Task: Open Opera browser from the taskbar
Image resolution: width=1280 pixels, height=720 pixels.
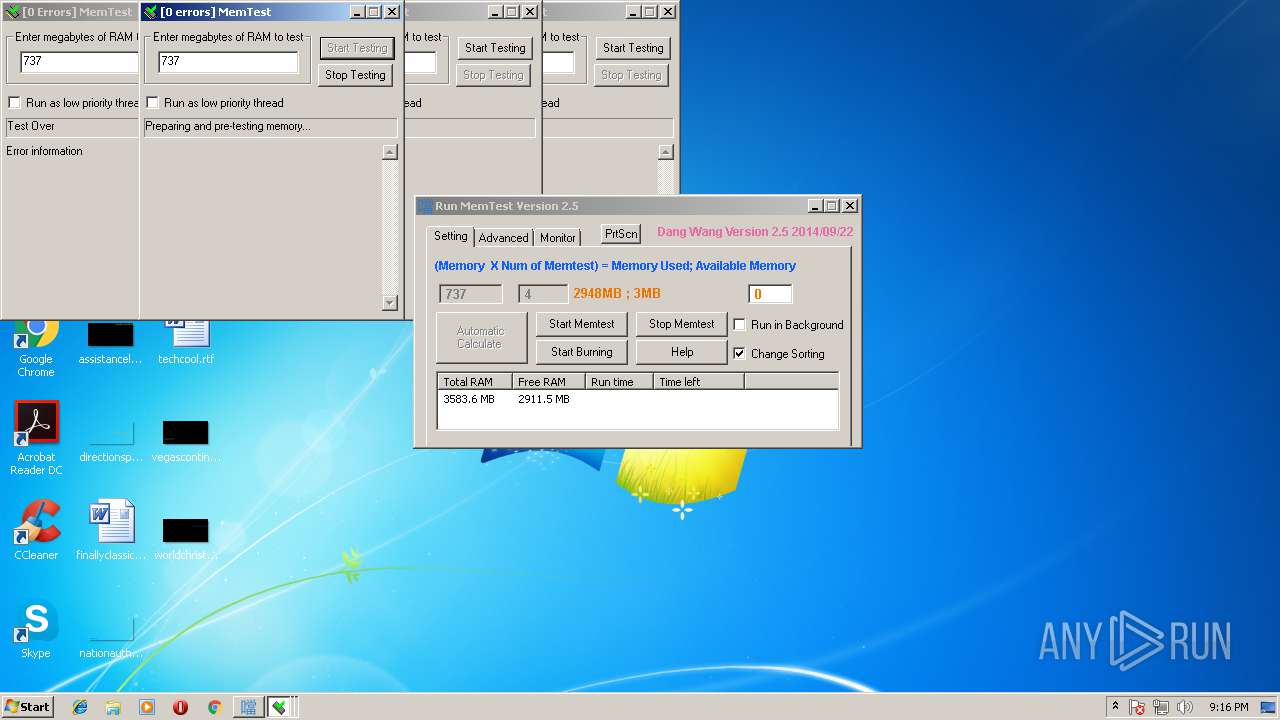Action: [x=180, y=707]
